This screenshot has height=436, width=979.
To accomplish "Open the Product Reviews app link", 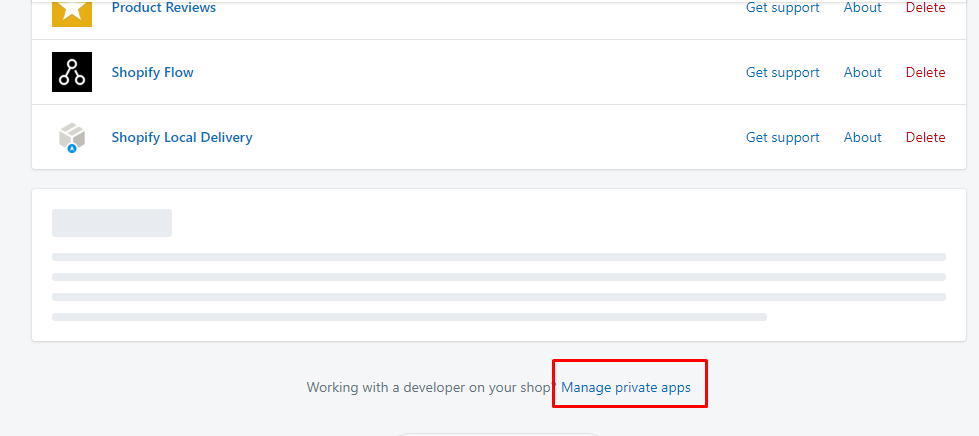I will click(164, 7).
